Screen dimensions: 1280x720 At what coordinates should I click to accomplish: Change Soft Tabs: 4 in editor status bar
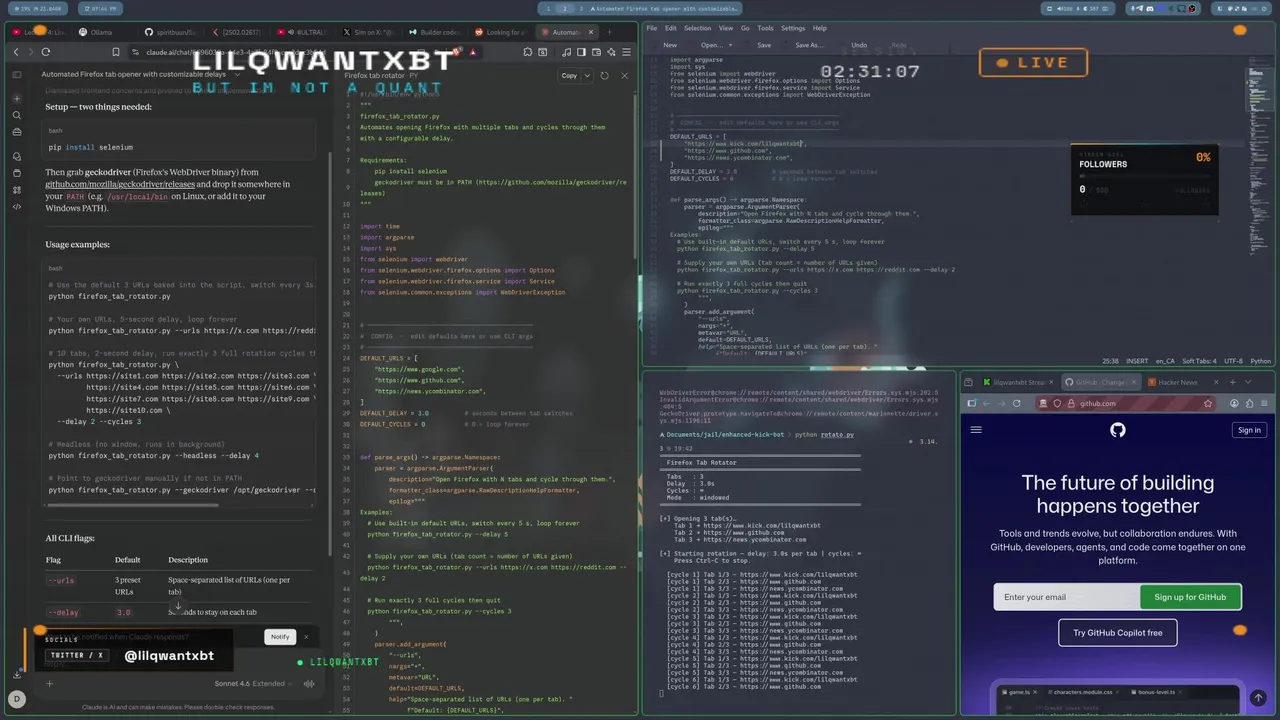tap(1200, 361)
